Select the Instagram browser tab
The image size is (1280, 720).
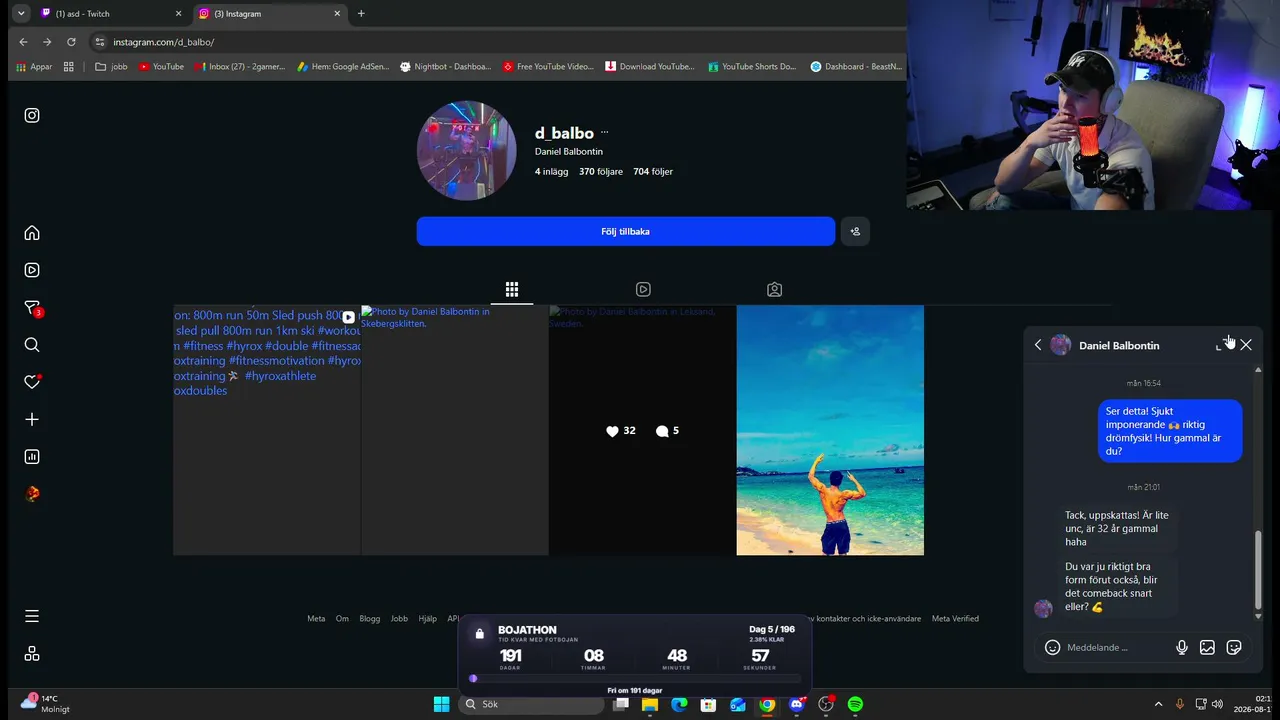point(270,14)
